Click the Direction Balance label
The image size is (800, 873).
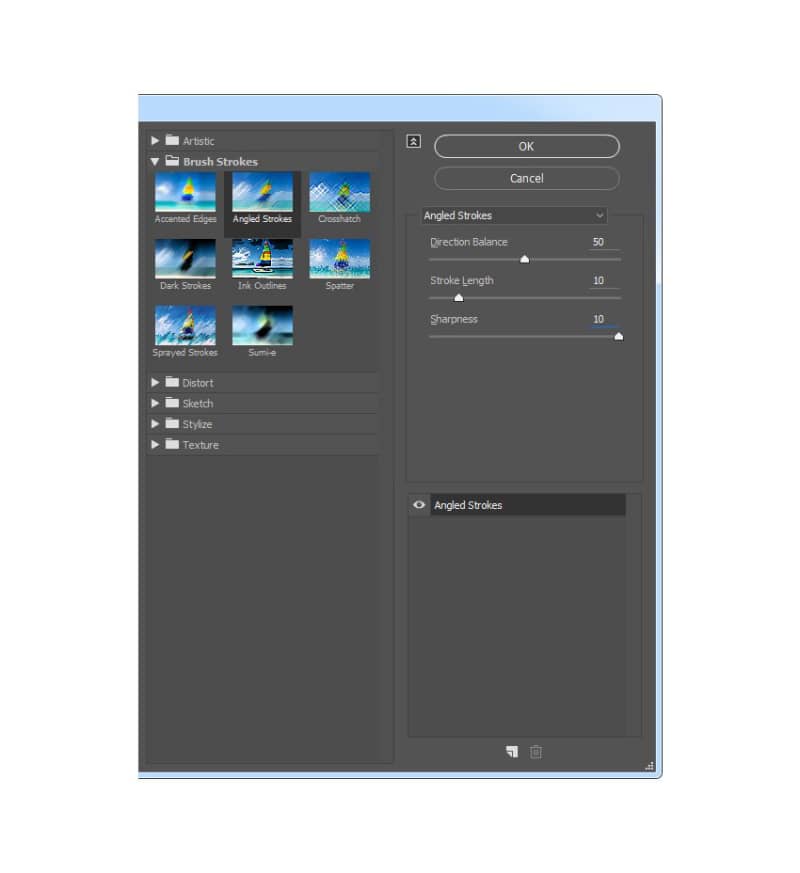469,242
